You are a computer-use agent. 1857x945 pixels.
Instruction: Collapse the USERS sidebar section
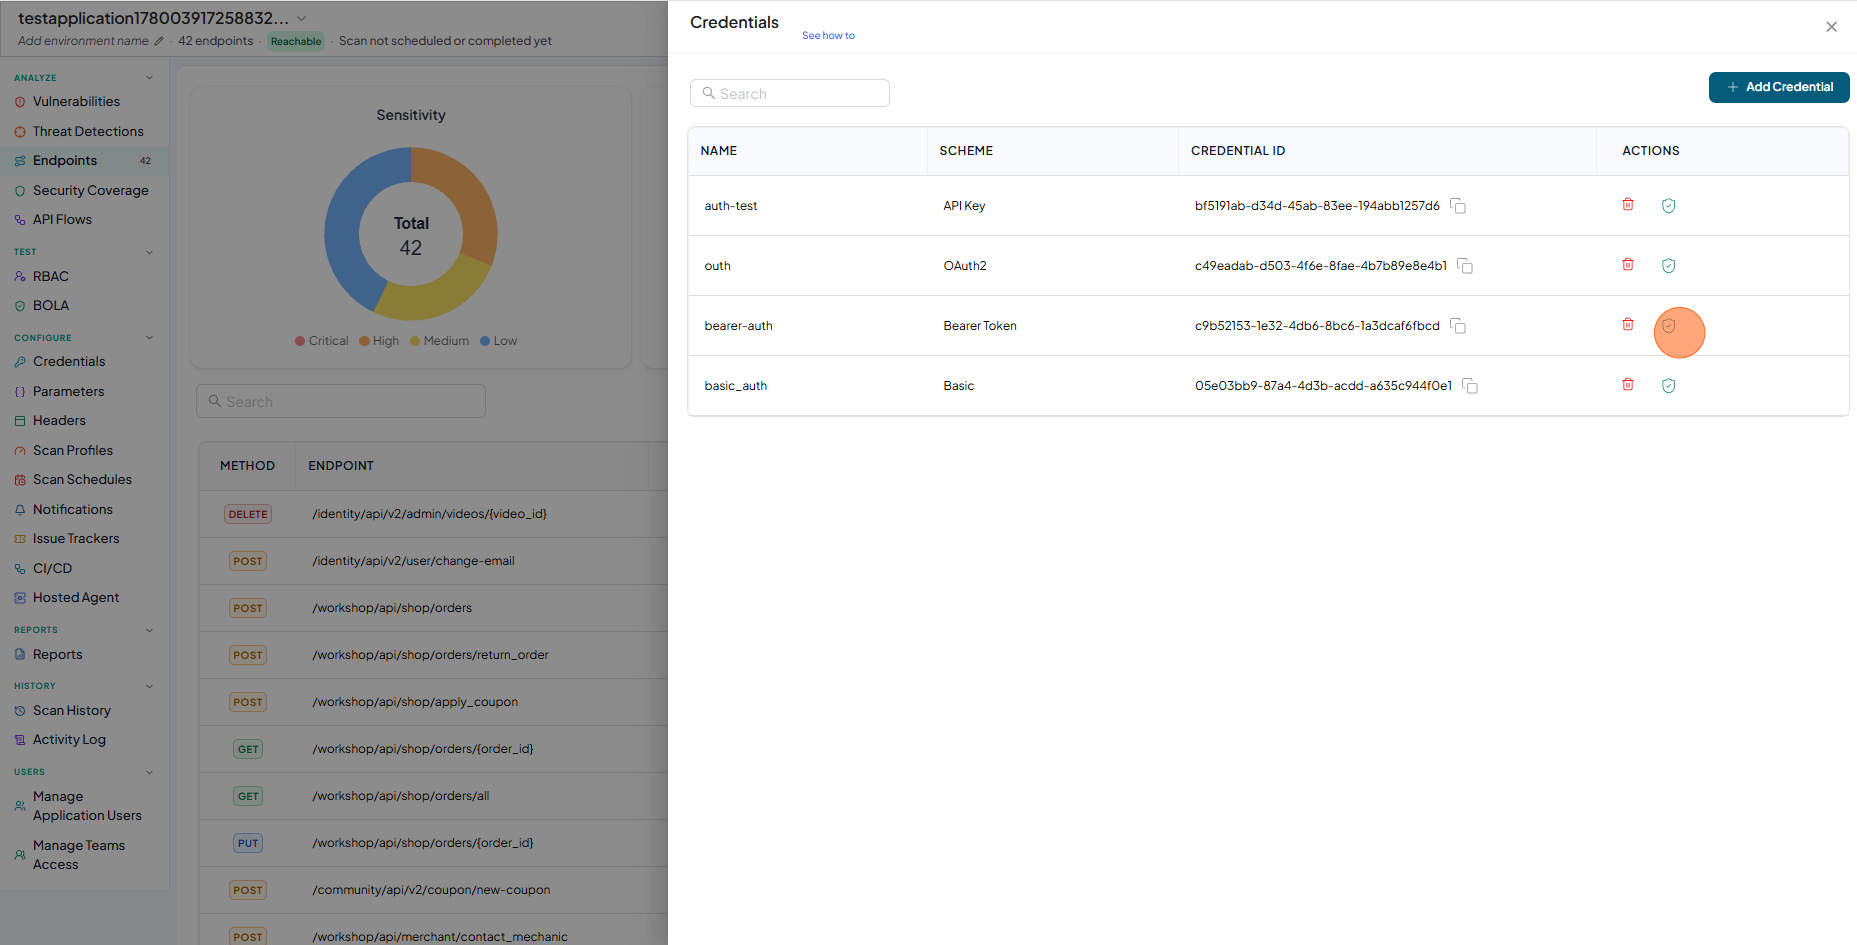[x=150, y=772]
